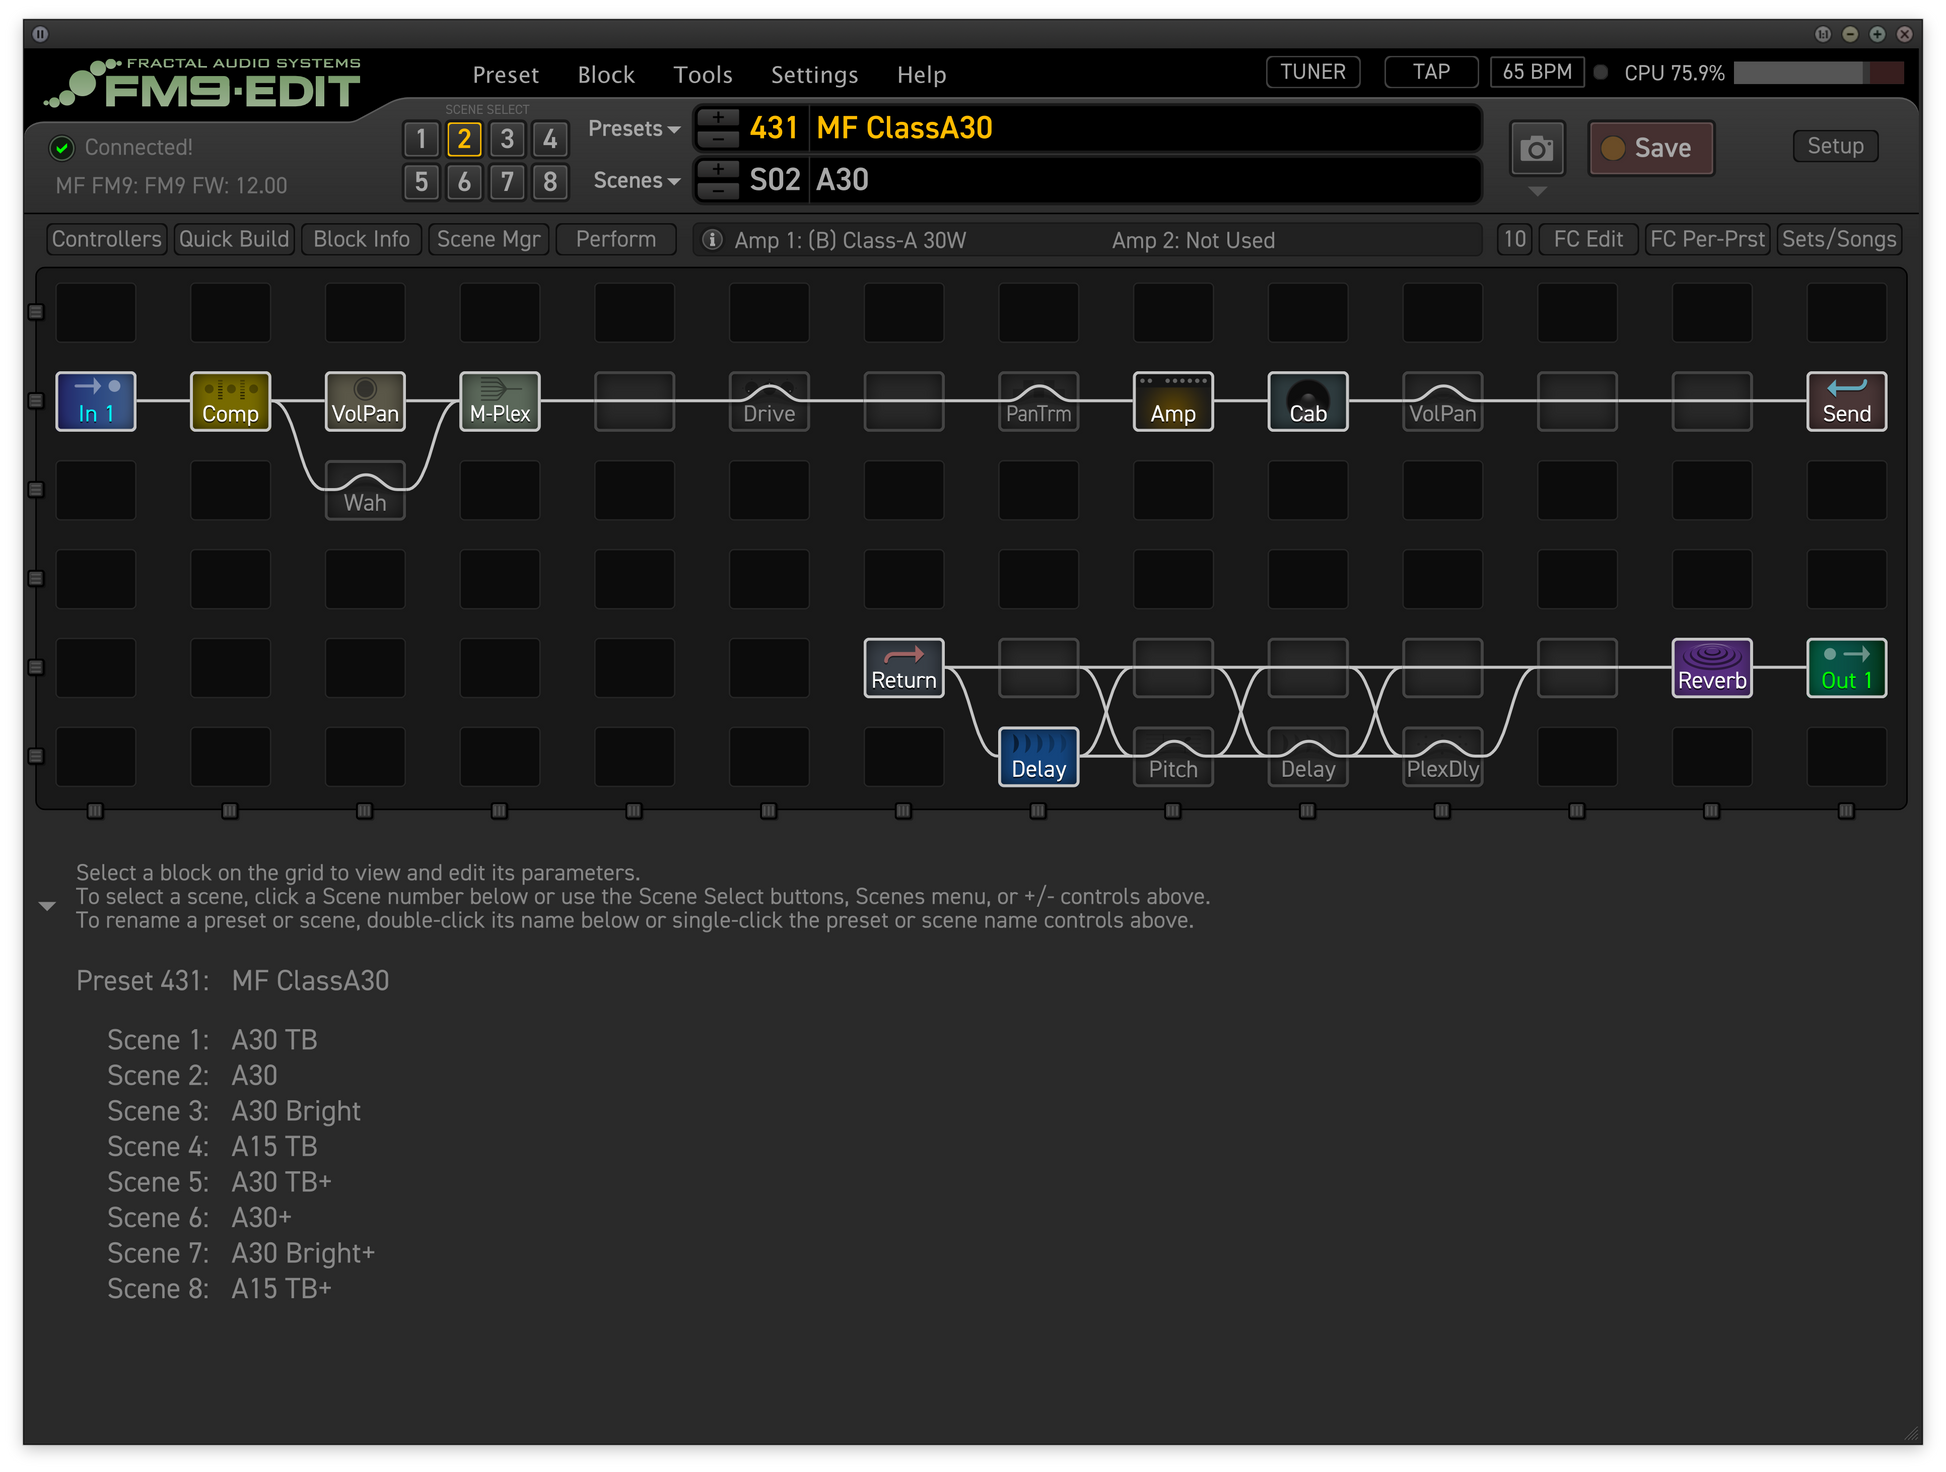Screen dimensions: 1946x1472
Task: Switch to scene 3 button
Action: (x=507, y=139)
